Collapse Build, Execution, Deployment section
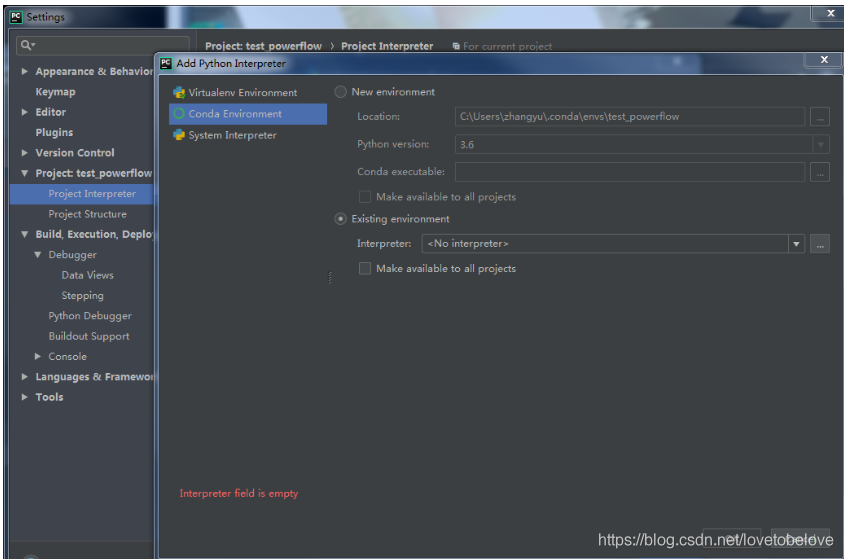844x559 pixels. (24, 234)
